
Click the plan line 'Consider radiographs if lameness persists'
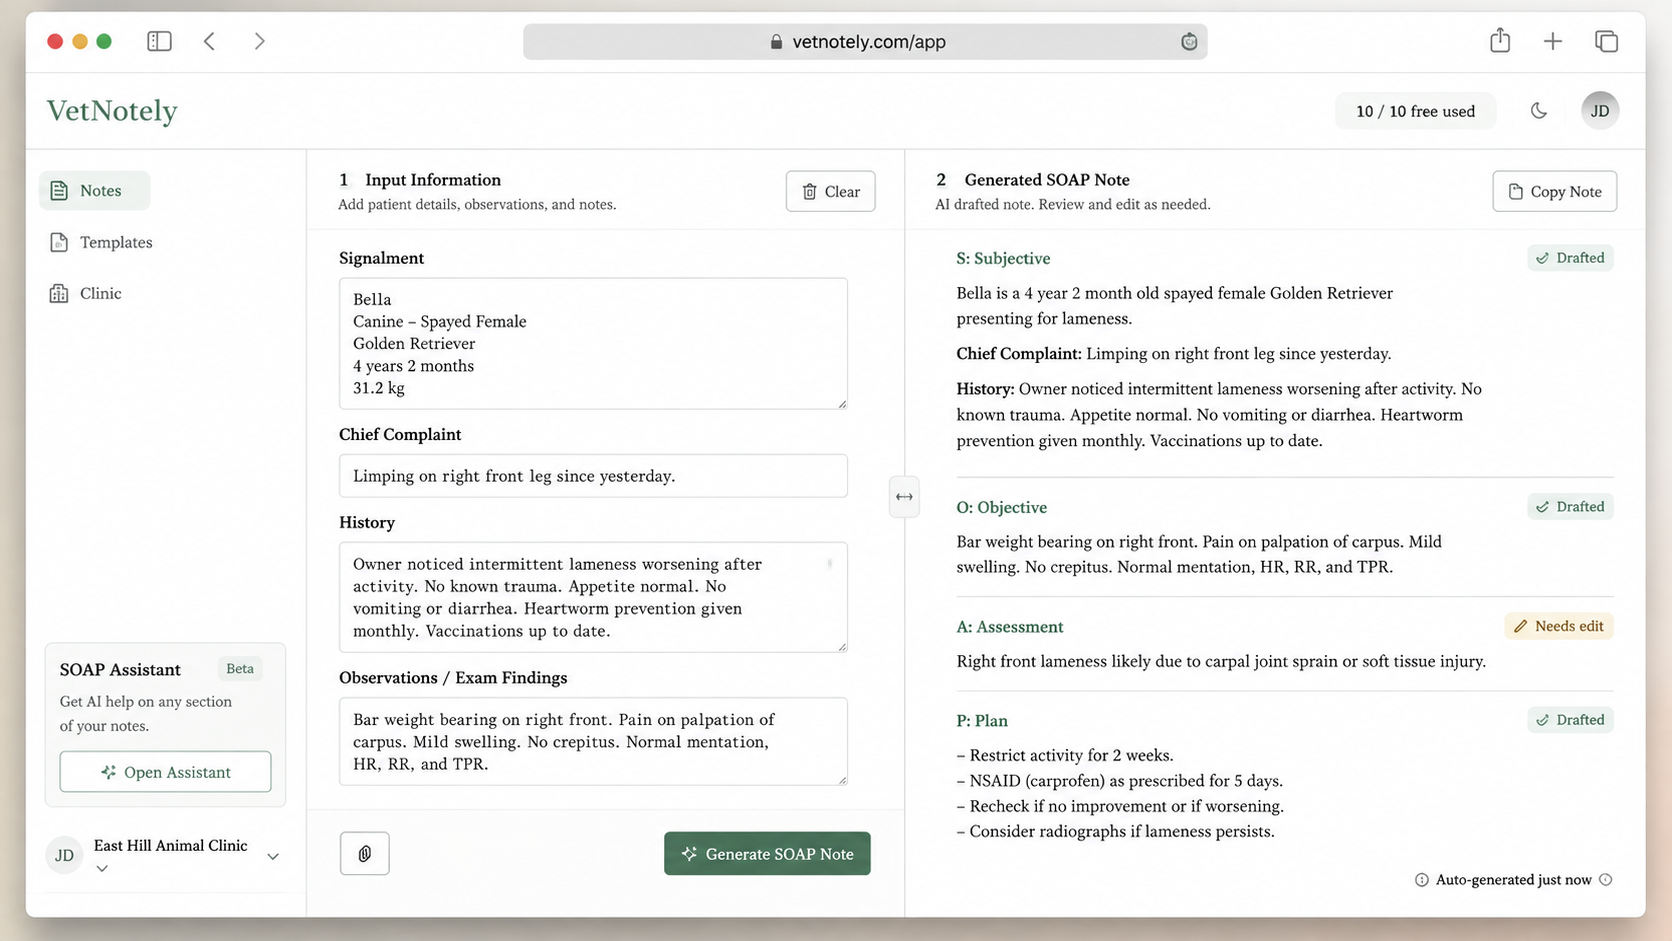coord(1115,832)
